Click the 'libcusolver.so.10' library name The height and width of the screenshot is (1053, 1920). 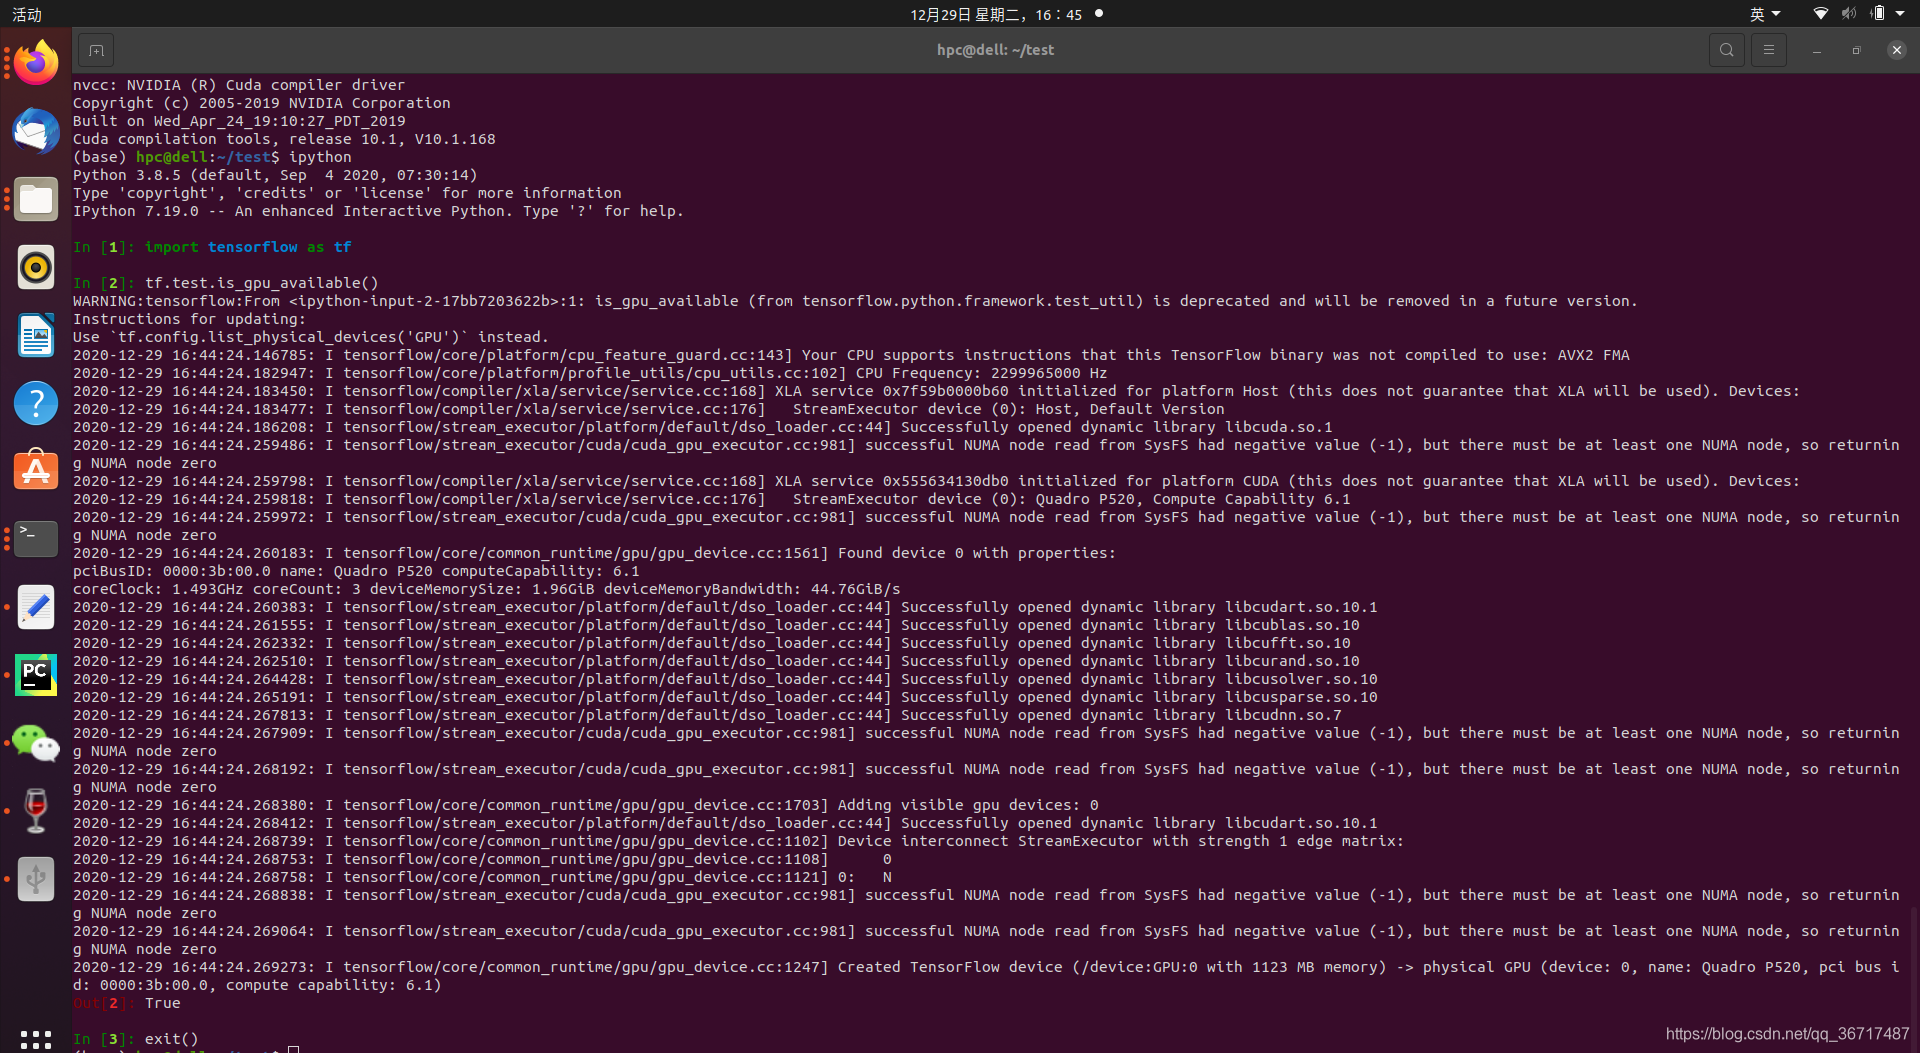pos(1301,679)
